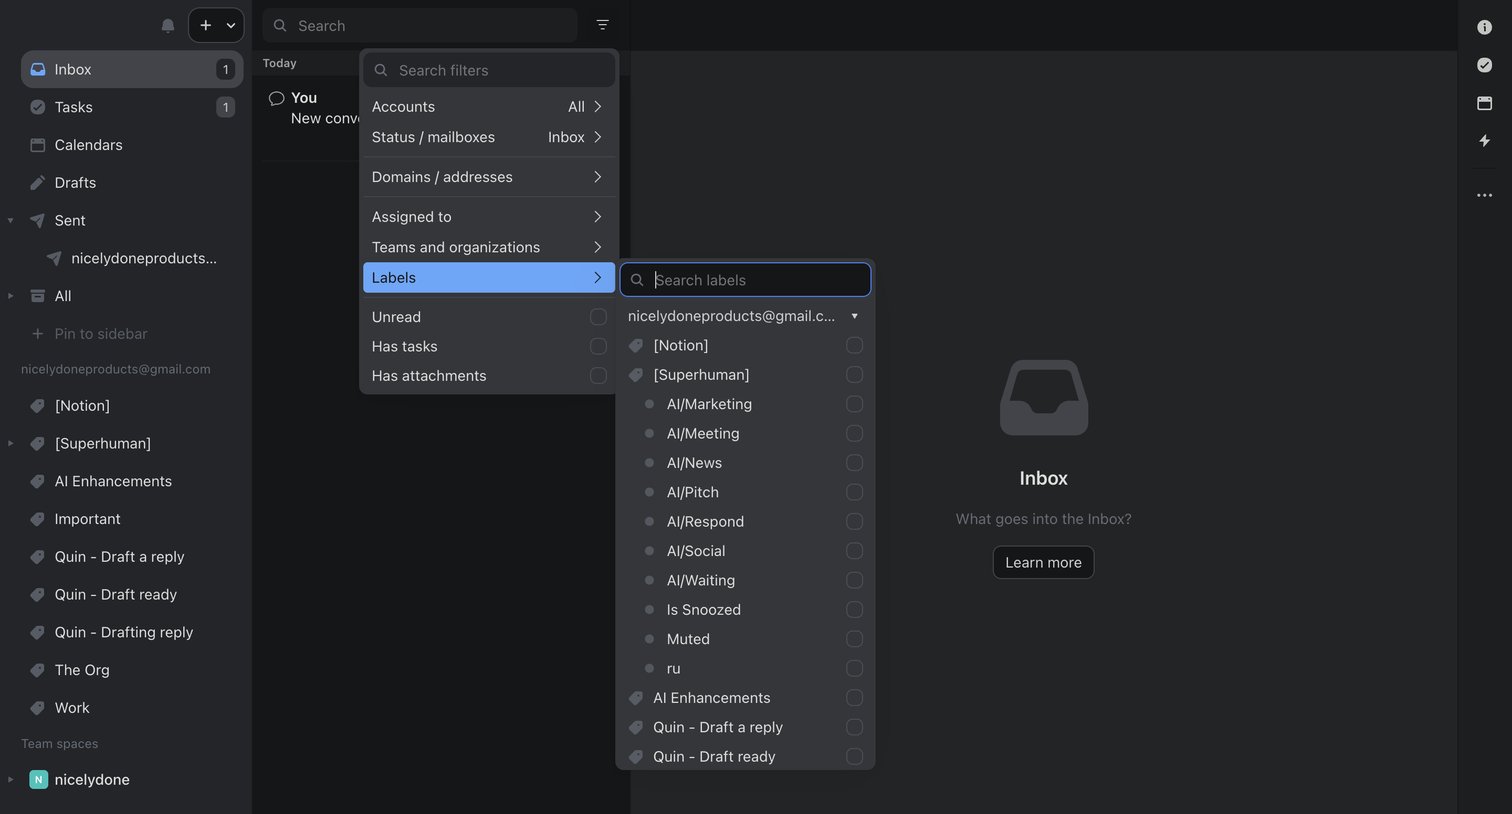The height and width of the screenshot is (814, 1512).
Task: Open the Teams and organizations submenu
Action: (489, 247)
